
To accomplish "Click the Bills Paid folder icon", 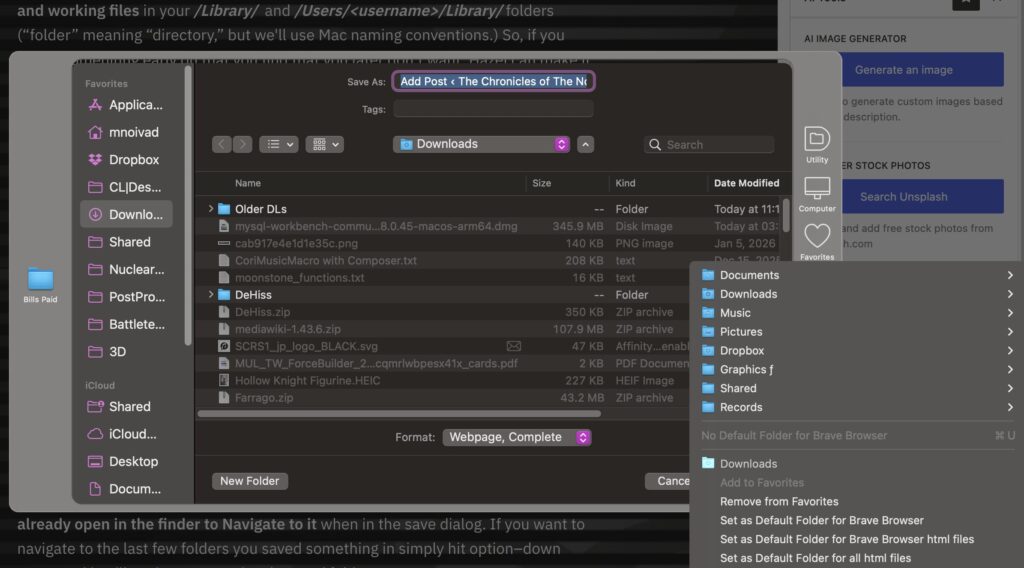I will (41, 281).
